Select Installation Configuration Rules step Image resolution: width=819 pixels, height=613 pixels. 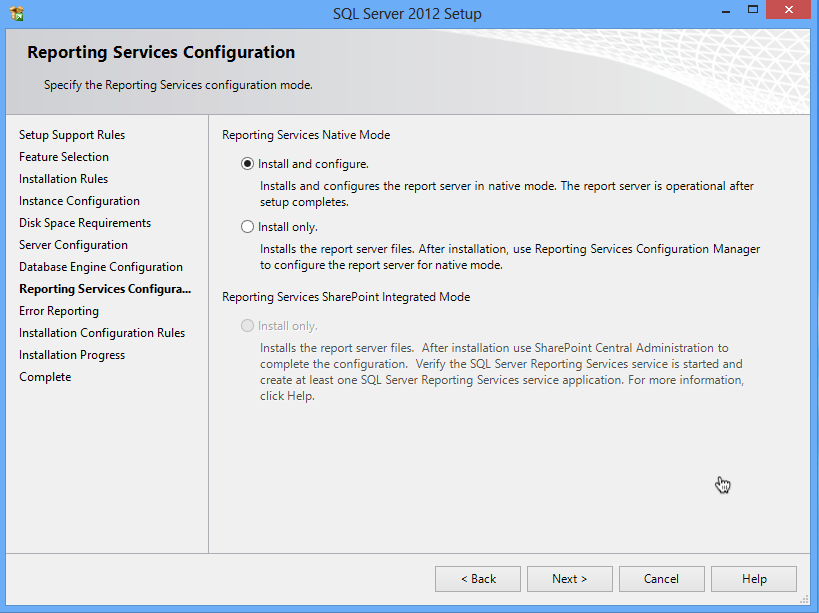click(x=102, y=333)
